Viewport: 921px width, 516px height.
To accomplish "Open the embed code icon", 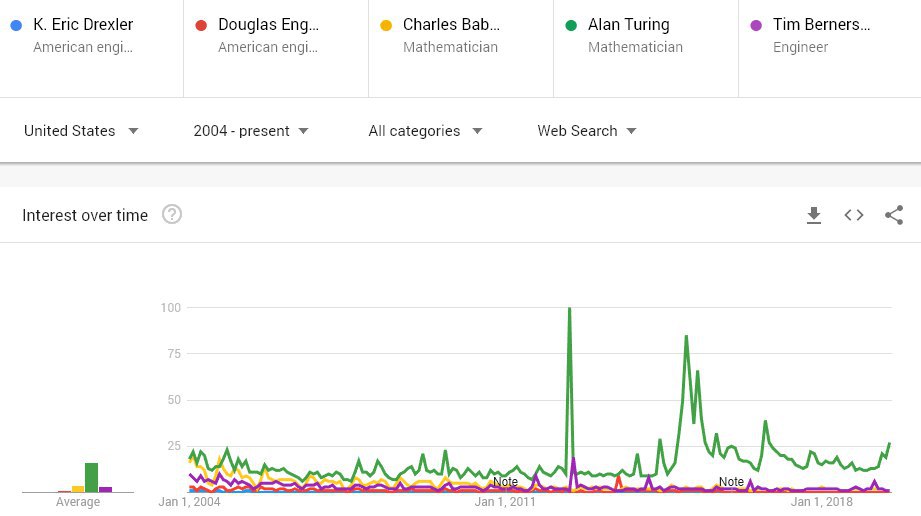I will (x=853, y=215).
